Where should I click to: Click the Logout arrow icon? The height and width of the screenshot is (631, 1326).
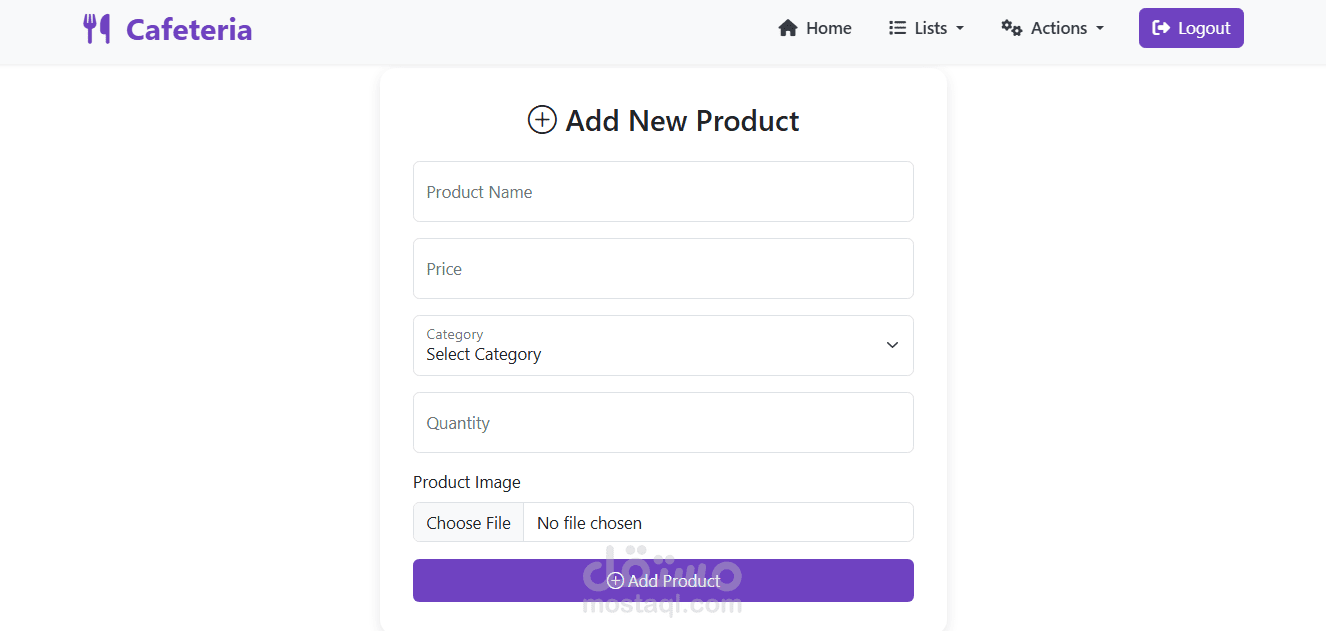[x=1161, y=28]
